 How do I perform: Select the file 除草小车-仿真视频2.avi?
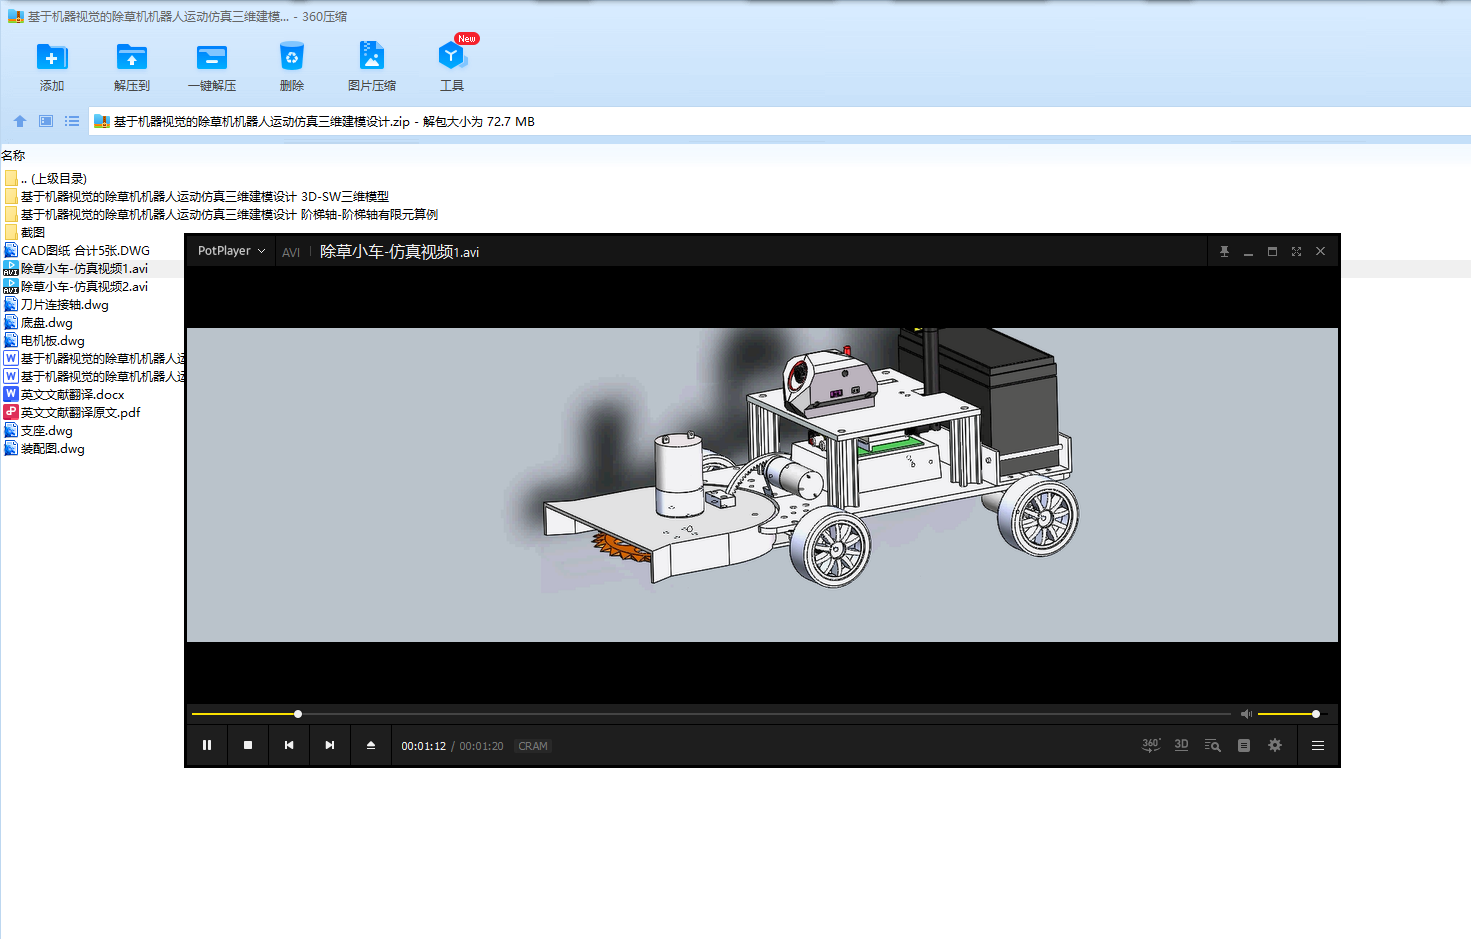[x=76, y=286]
